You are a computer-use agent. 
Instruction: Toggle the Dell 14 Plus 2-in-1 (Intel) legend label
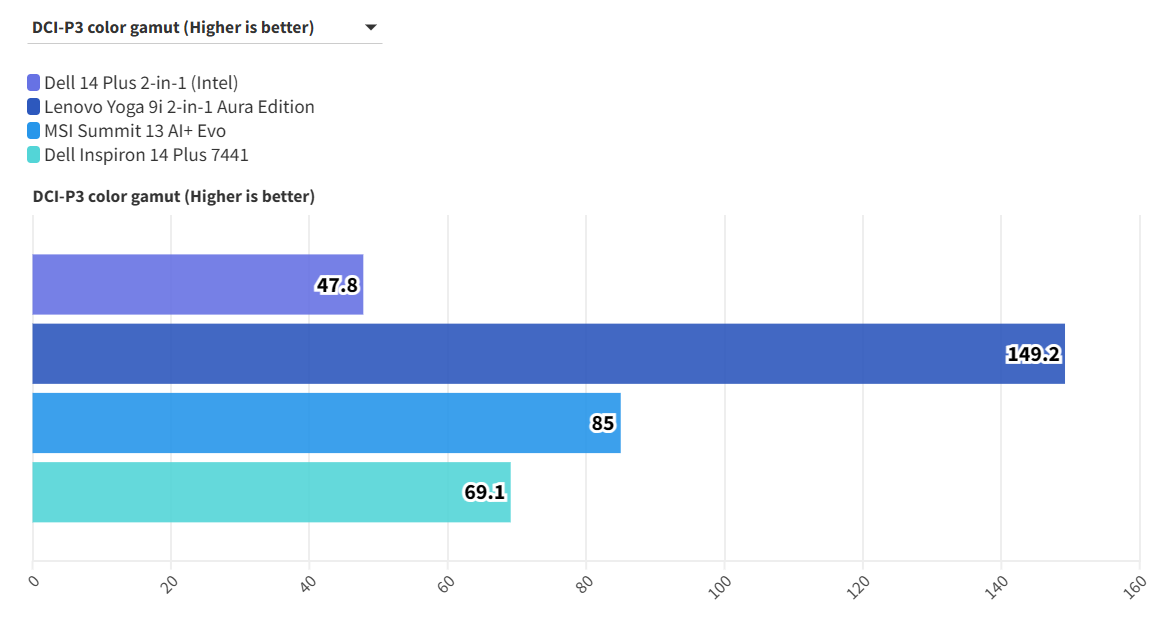[x=141, y=83]
